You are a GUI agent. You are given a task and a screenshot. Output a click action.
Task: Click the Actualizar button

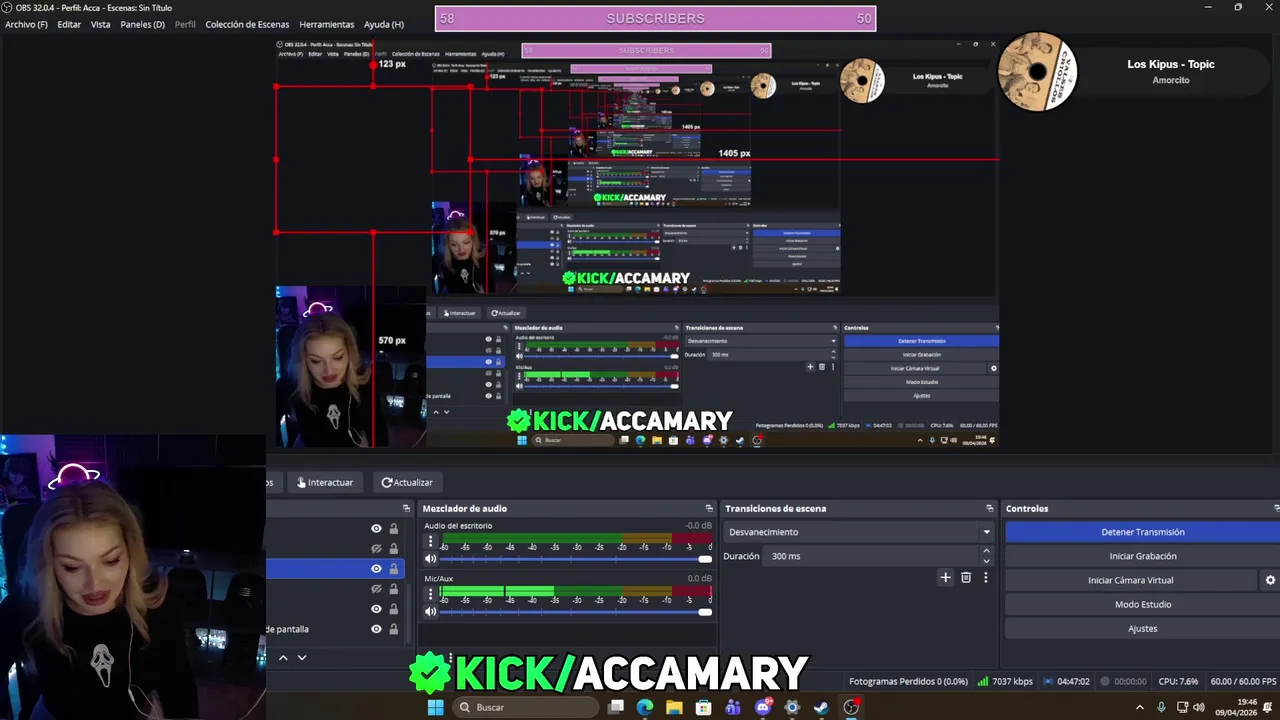[407, 482]
